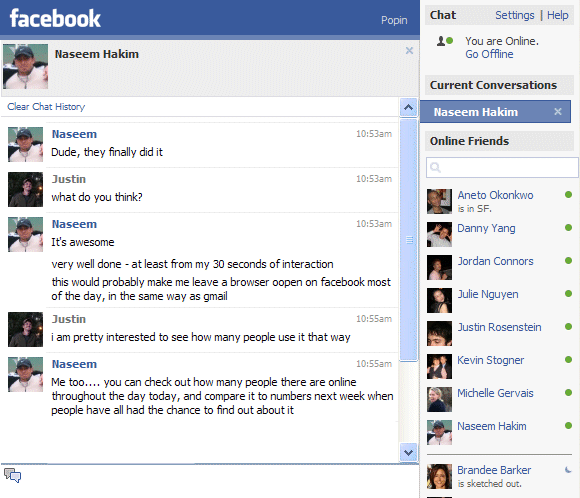Click 'is in SF.' status text
Screen dimensions: 580x498
coord(475,209)
